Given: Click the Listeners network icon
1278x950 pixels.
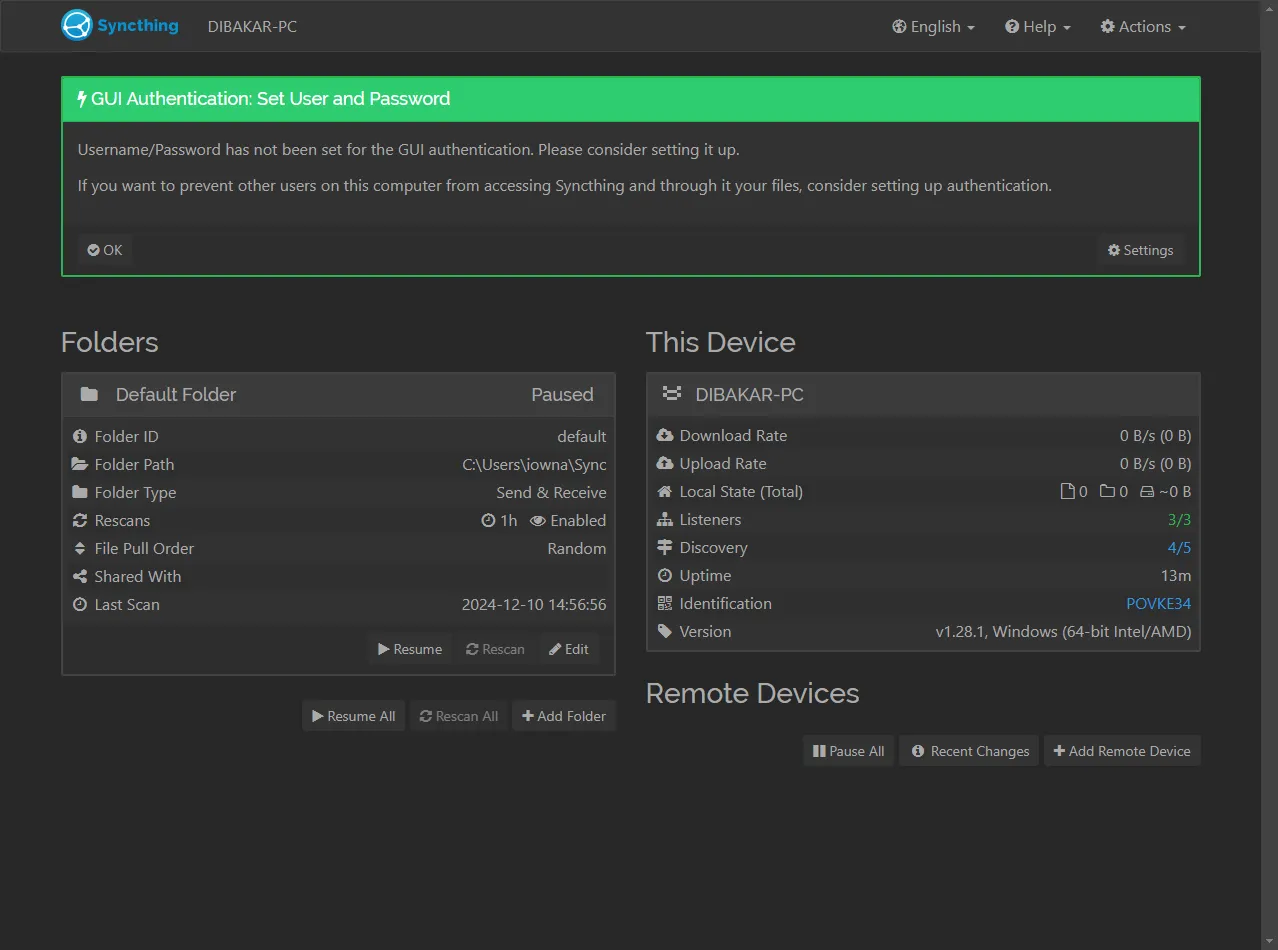Looking at the screenshot, I should click(x=665, y=520).
